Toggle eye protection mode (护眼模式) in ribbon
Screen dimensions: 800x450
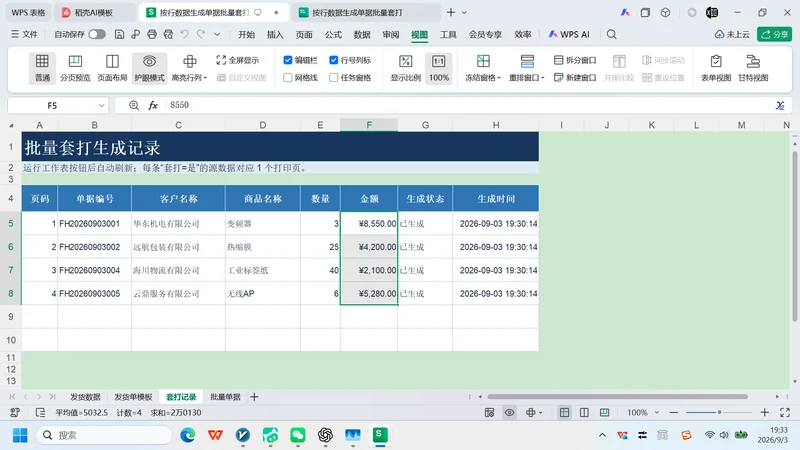[149, 68]
